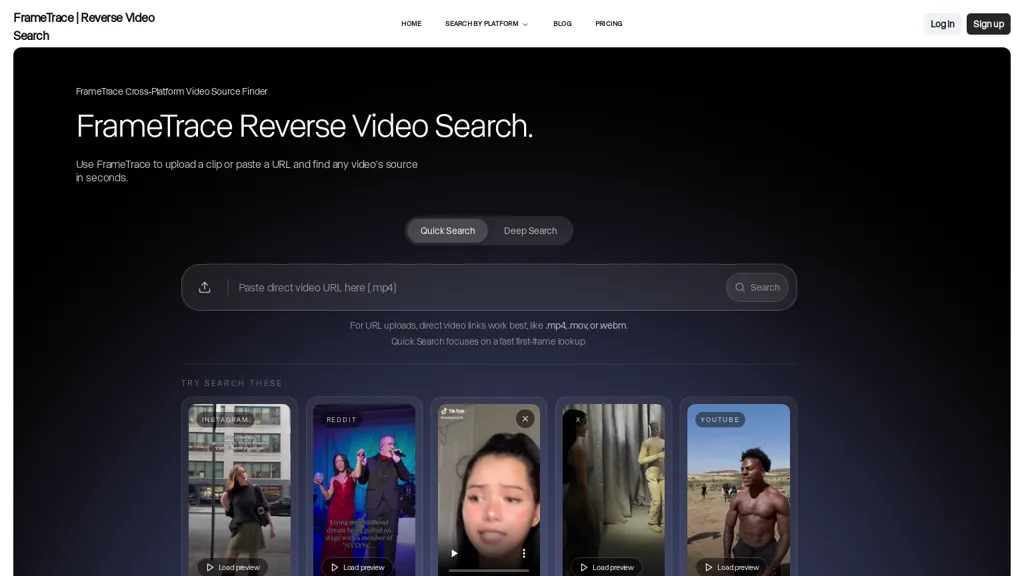
Task: Click the INSTAGRAM platform badge
Action: pyautogui.click(x=225, y=419)
